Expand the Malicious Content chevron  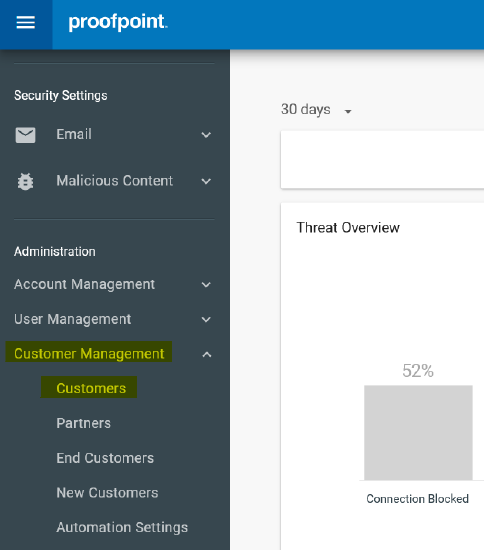pos(206,181)
